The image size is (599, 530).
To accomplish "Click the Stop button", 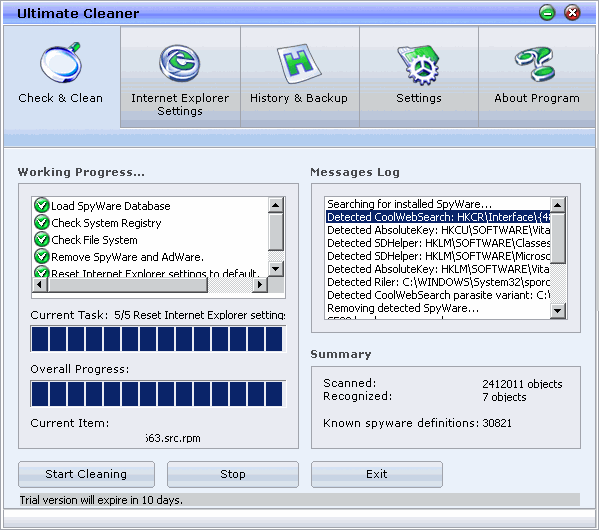I will click(233, 474).
